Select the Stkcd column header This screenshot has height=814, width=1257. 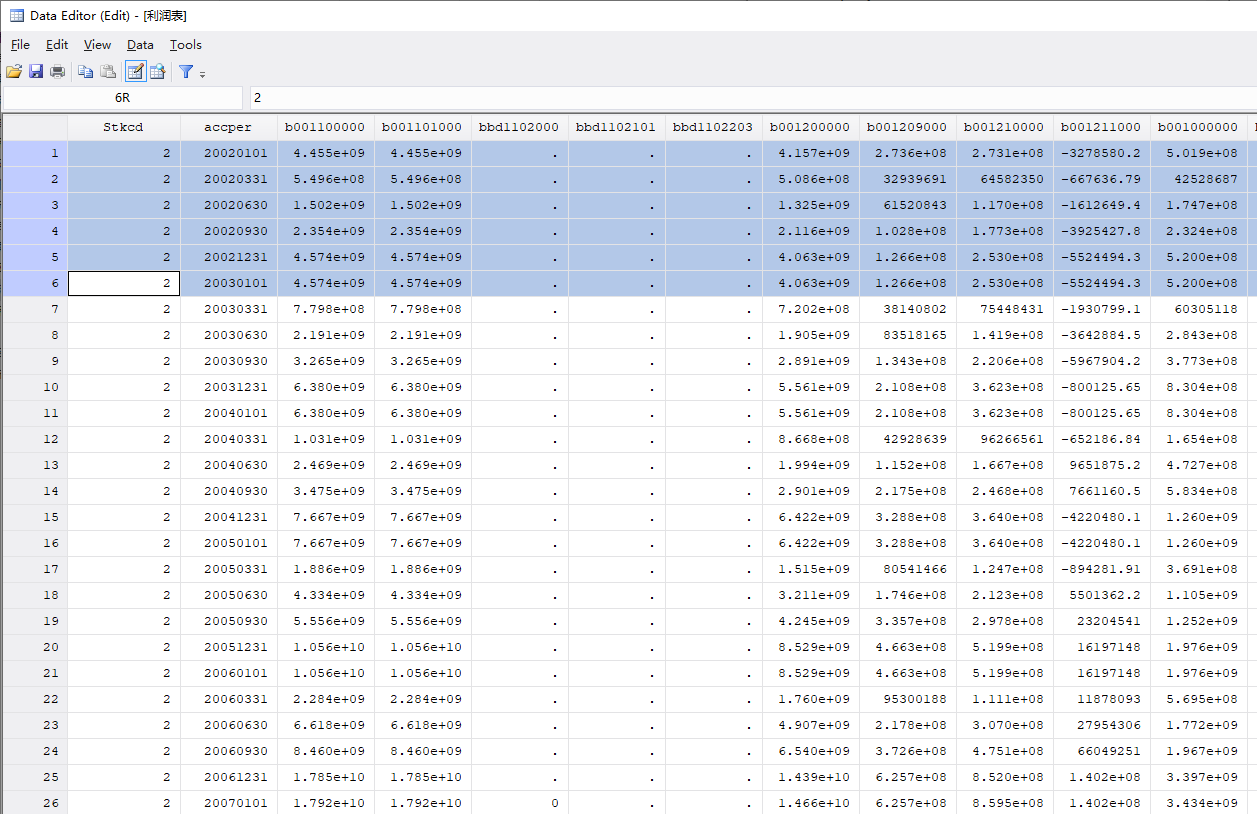[124, 127]
